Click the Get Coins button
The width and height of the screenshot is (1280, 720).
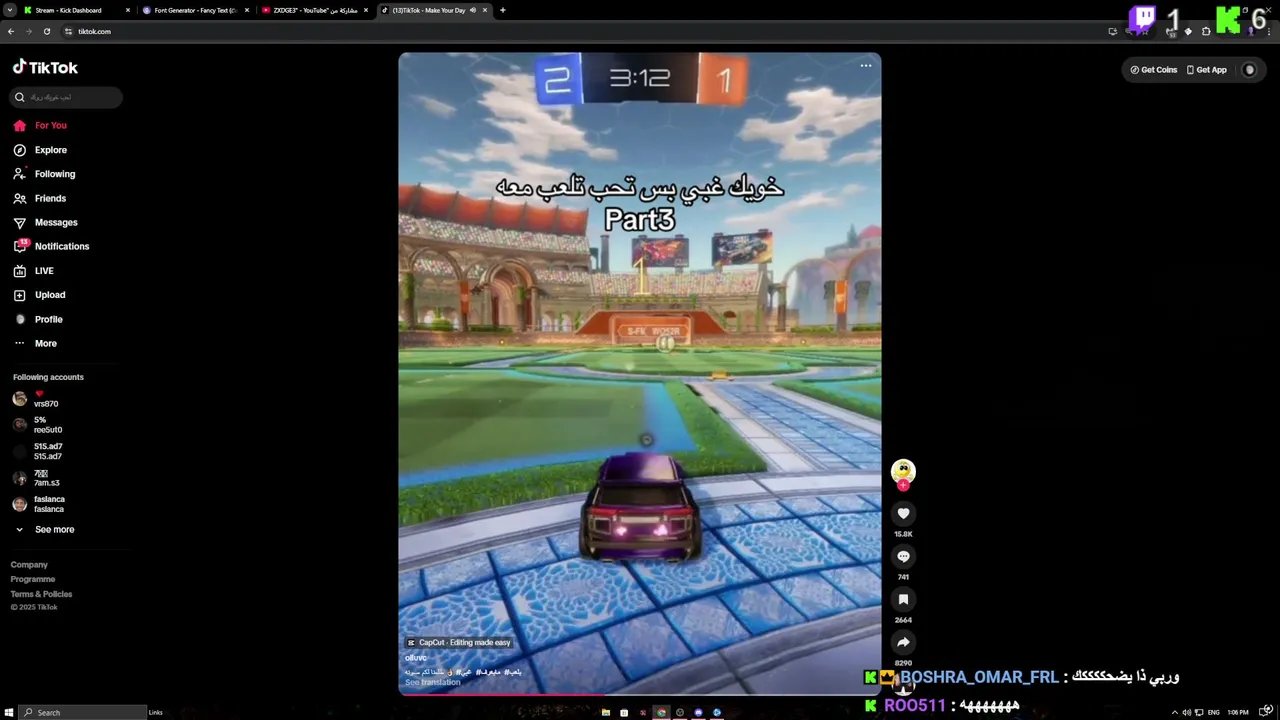click(x=1153, y=70)
